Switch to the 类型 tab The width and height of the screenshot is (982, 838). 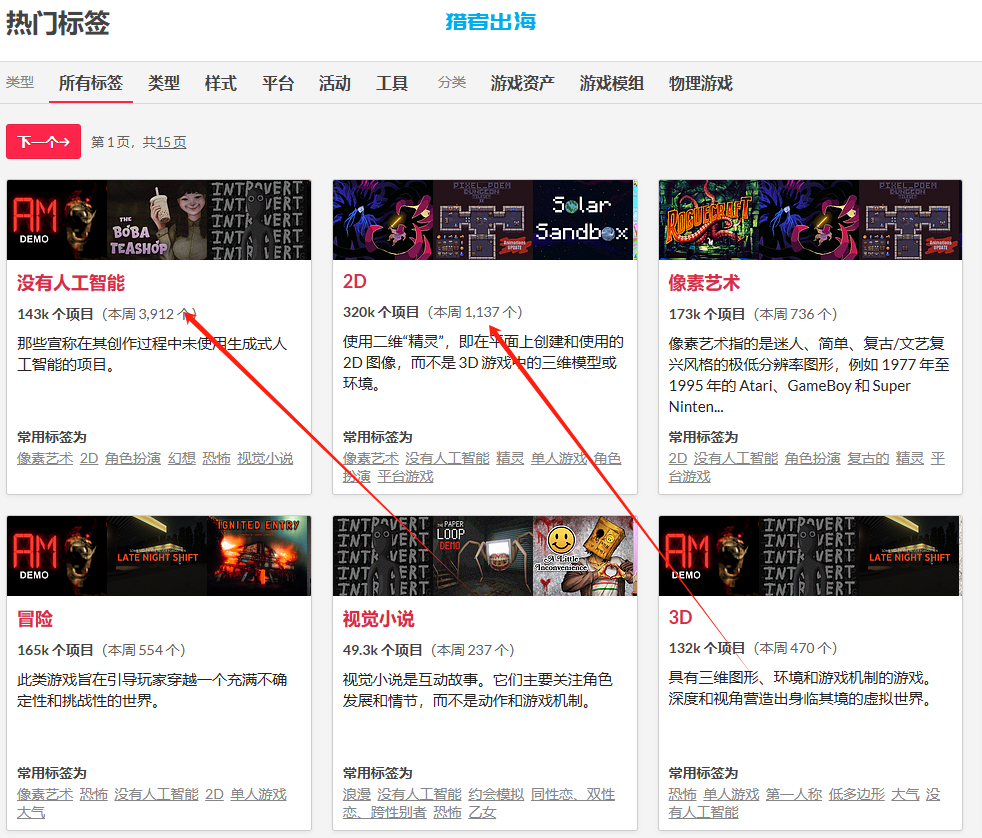click(163, 83)
